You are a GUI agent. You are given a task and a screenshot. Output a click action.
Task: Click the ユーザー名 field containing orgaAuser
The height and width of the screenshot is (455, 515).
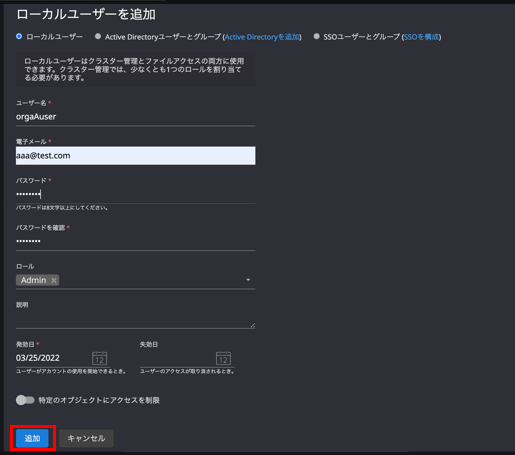pos(135,117)
